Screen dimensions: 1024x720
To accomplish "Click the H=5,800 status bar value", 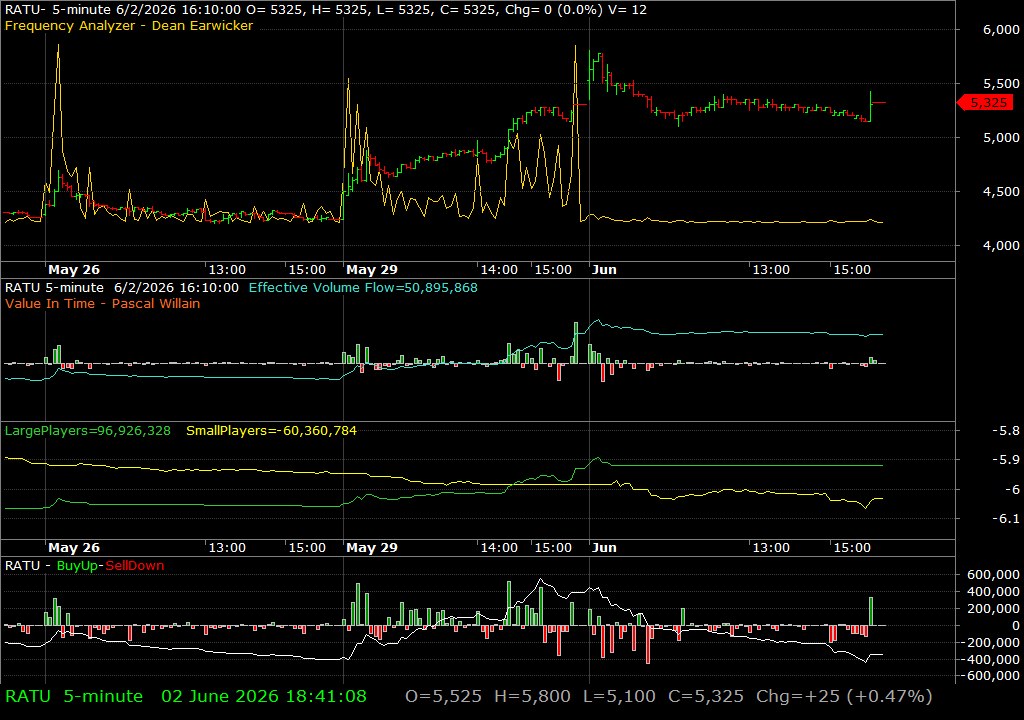I will tap(532, 696).
